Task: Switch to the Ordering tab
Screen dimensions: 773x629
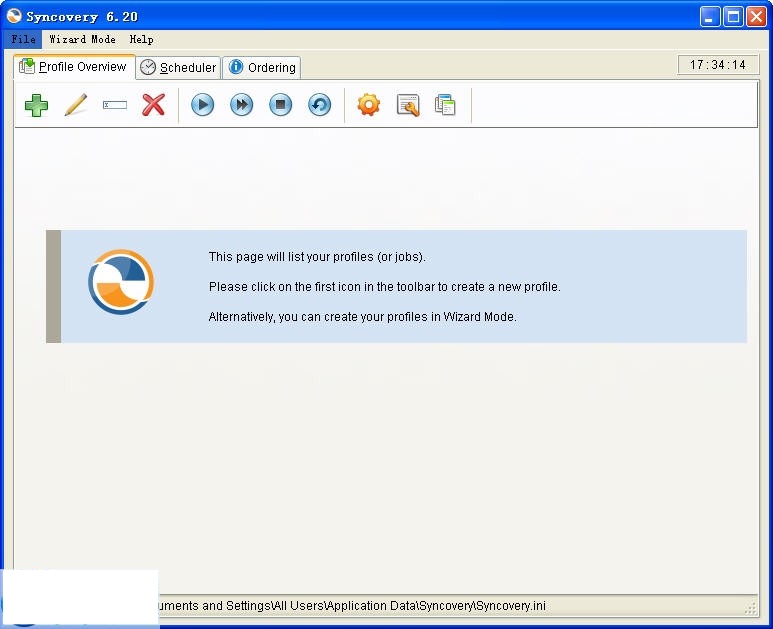Action: click(262, 67)
